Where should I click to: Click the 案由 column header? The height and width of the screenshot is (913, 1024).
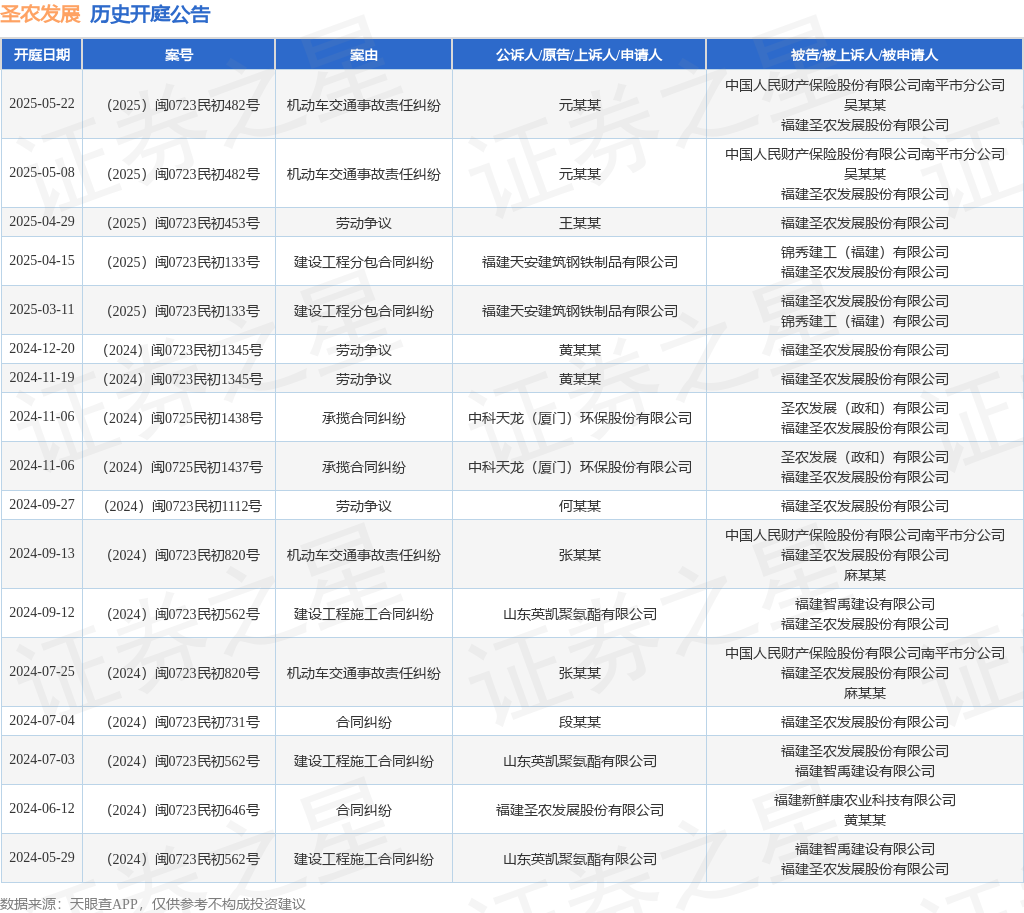click(x=364, y=55)
